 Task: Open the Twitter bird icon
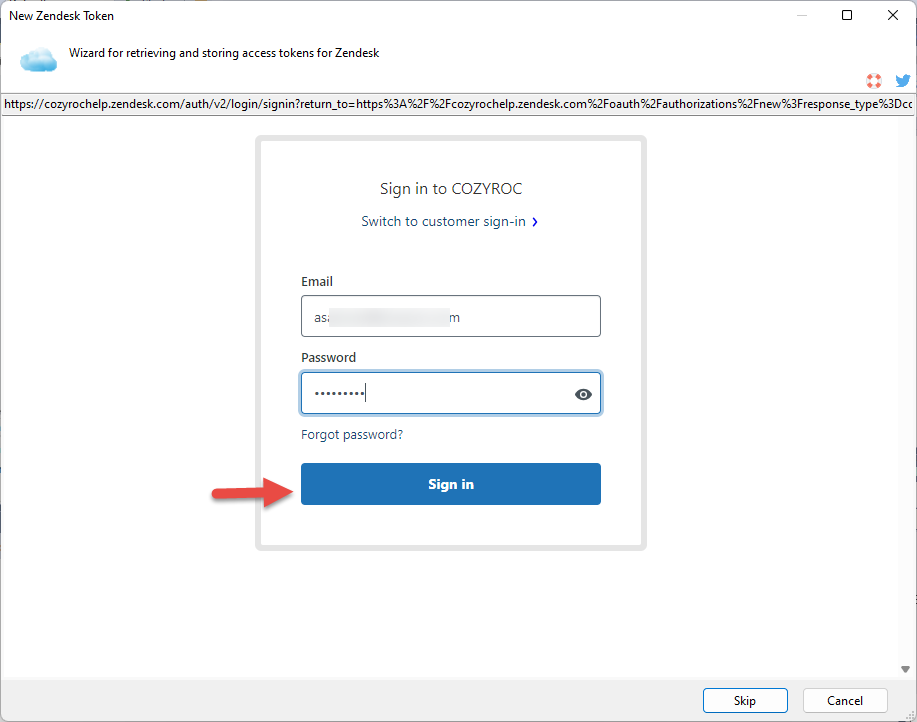click(903, 81)
